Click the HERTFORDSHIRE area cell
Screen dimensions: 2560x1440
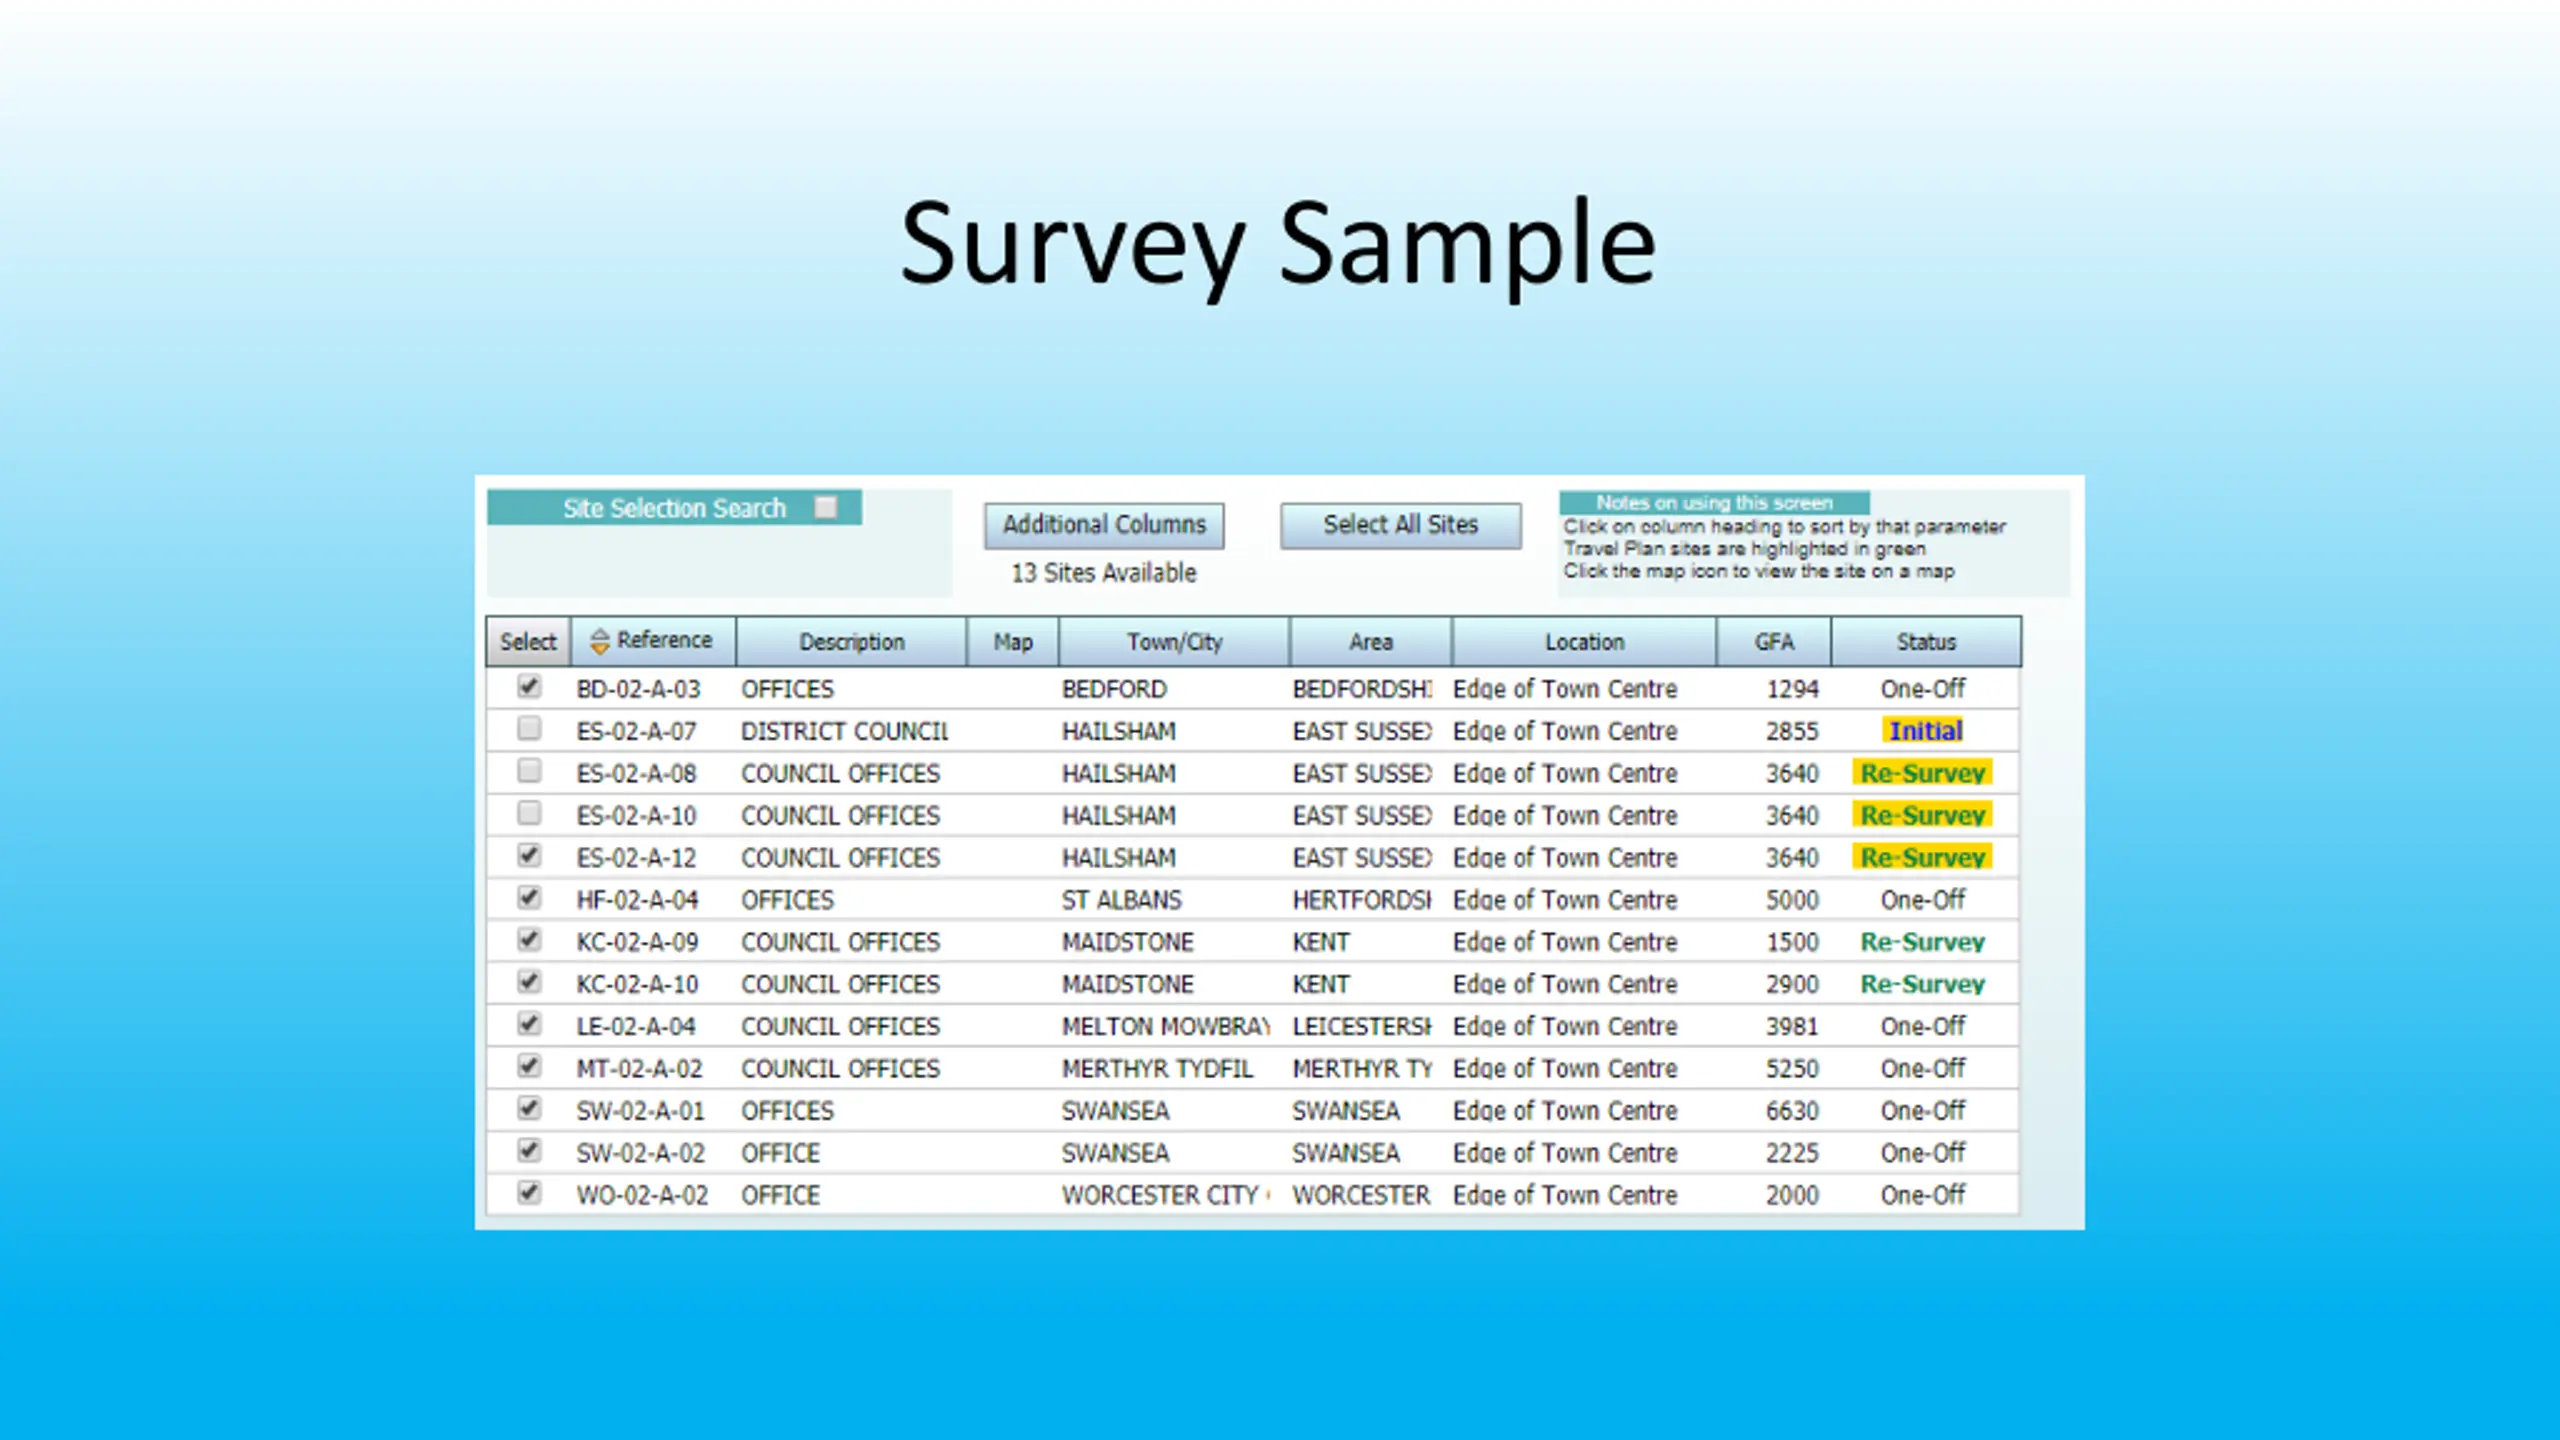(x=1362, y=900)
